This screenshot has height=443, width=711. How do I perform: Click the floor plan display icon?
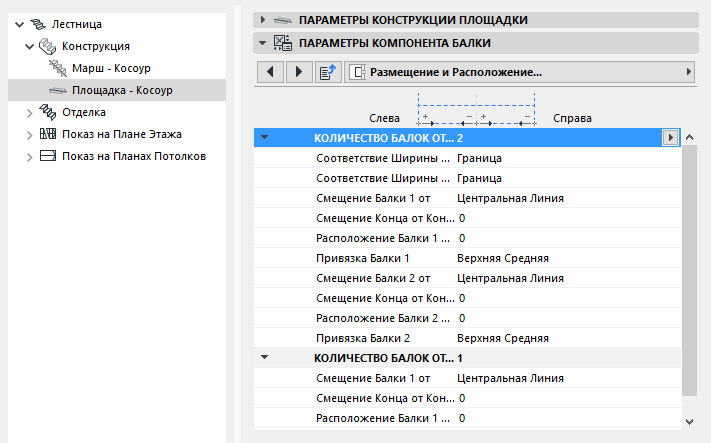point(48,134)
